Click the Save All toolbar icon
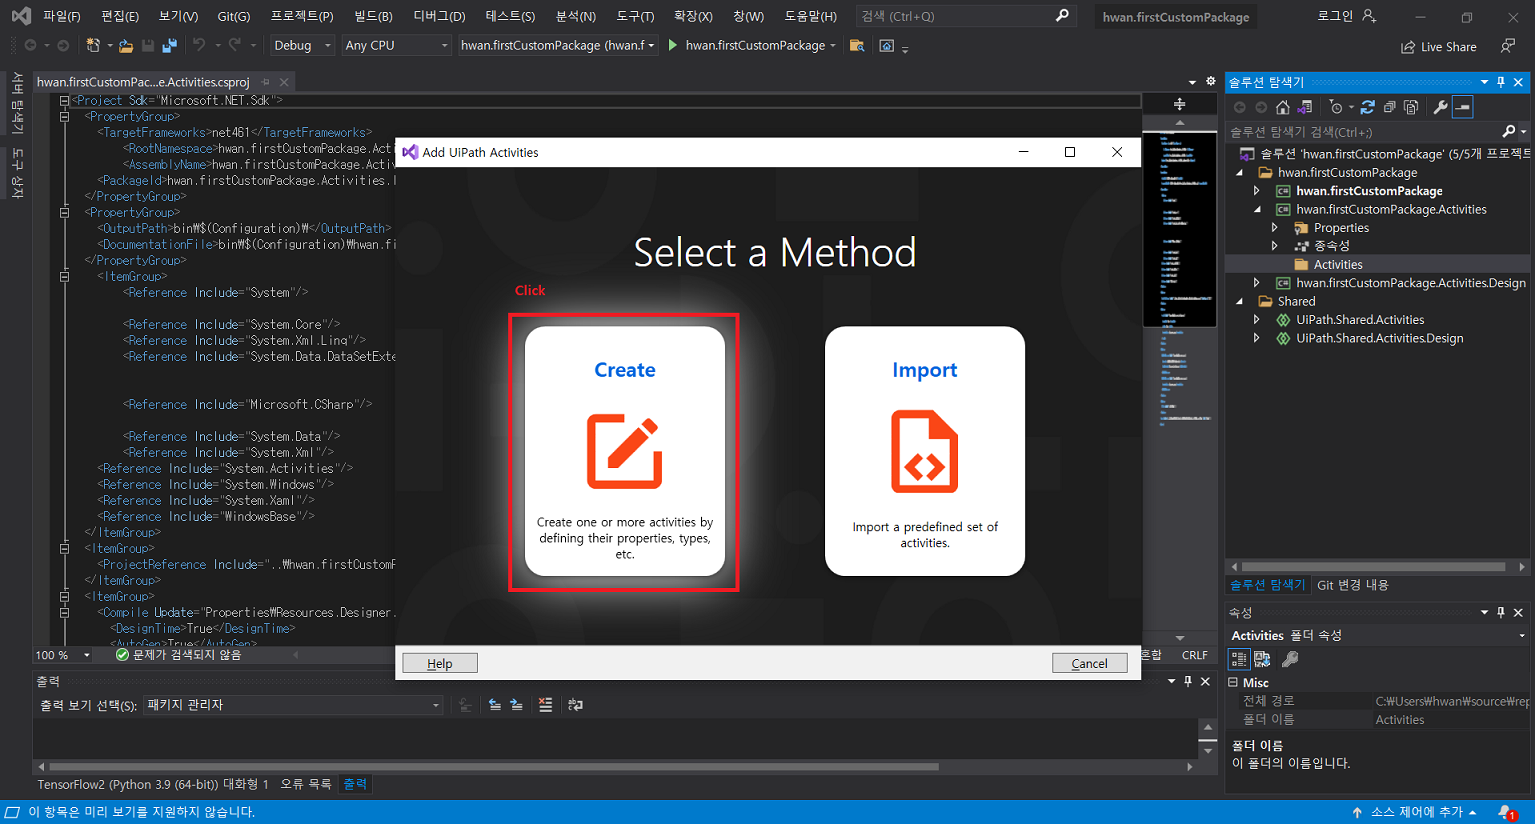The height and width of the screenshot is (824, 1535). click(x=169, y=45)
